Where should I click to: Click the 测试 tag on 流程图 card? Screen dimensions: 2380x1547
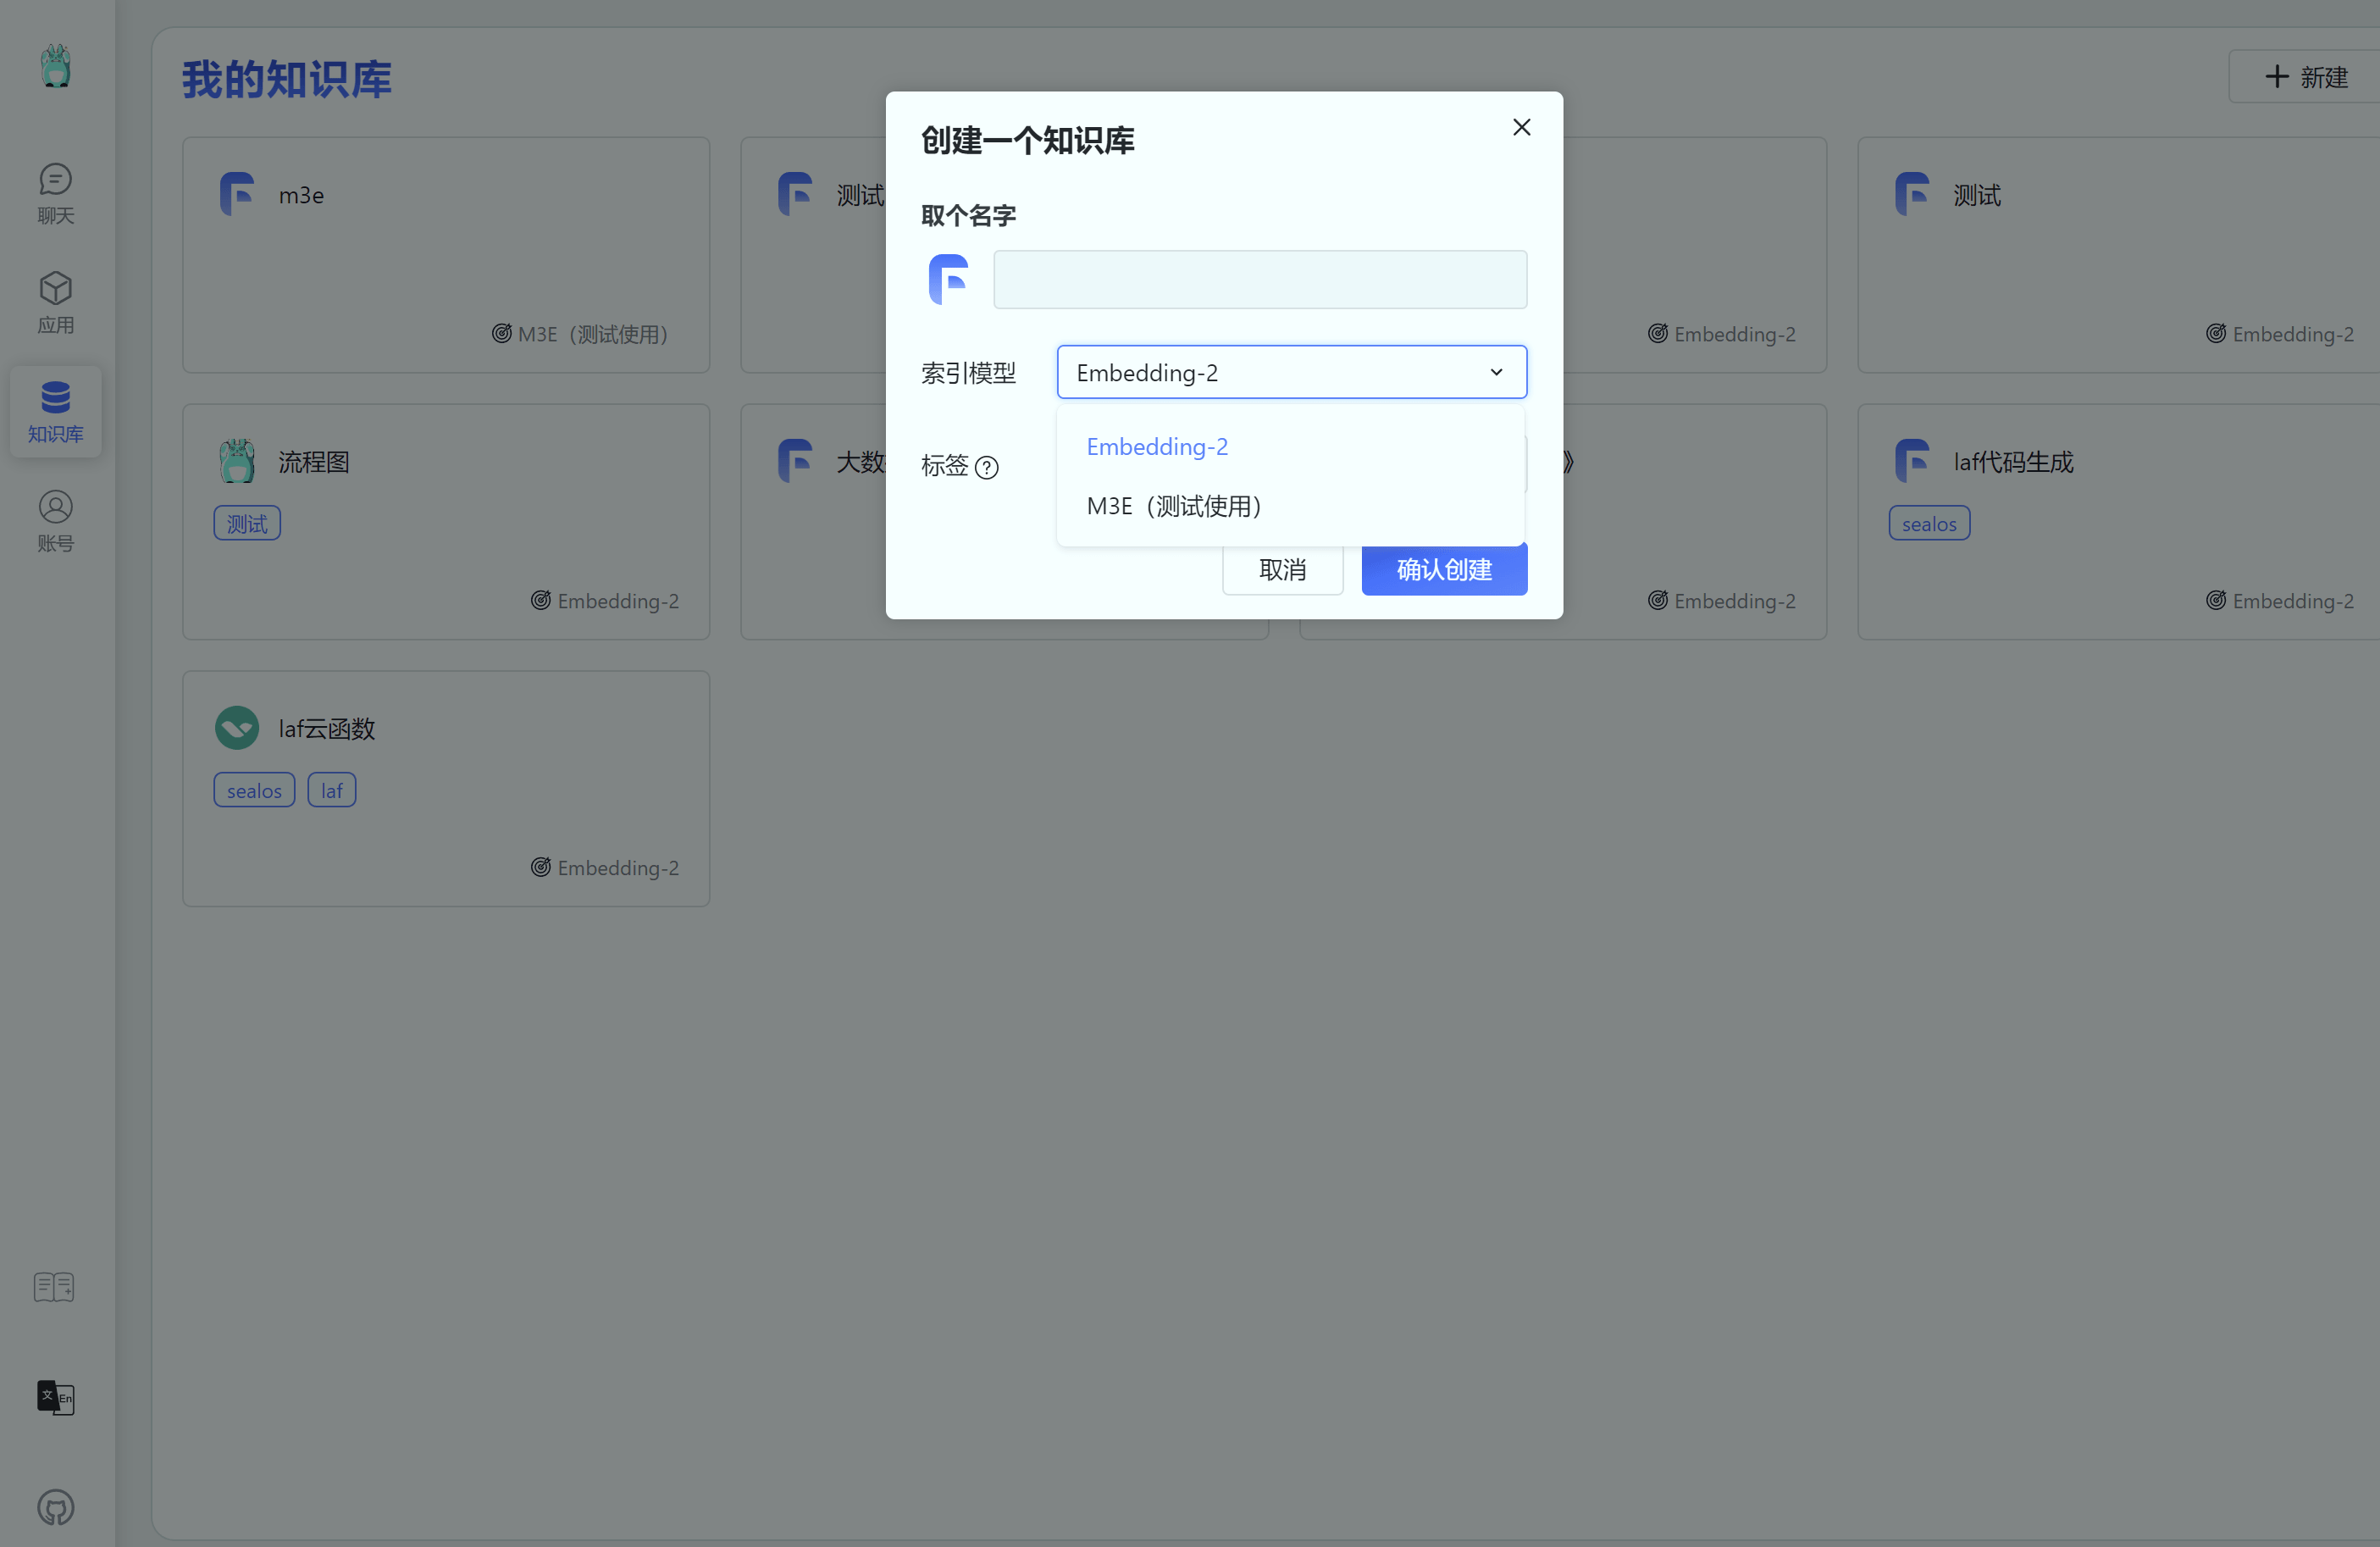click(246, 522)
